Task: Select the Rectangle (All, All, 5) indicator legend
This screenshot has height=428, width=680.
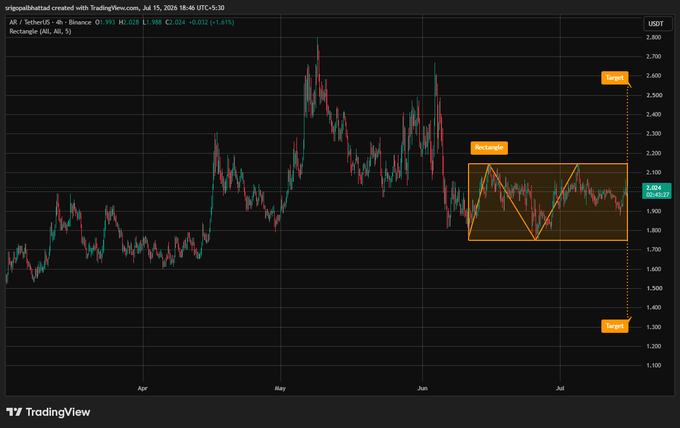Action: point(40,31)
